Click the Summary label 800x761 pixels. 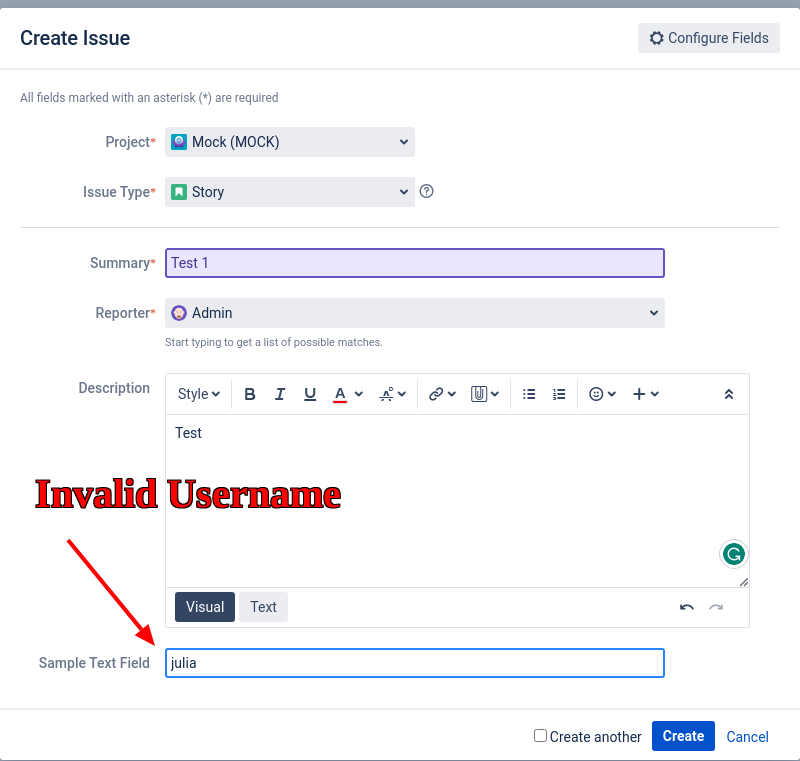point(122,263)
